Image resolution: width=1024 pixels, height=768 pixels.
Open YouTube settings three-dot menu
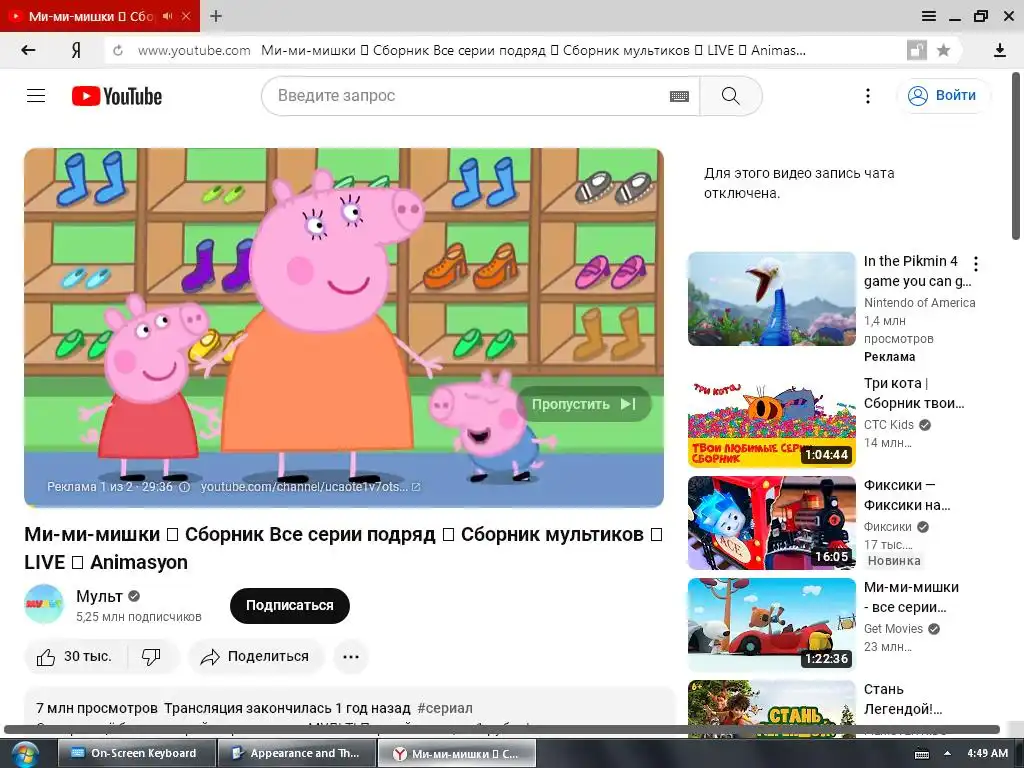867,96
